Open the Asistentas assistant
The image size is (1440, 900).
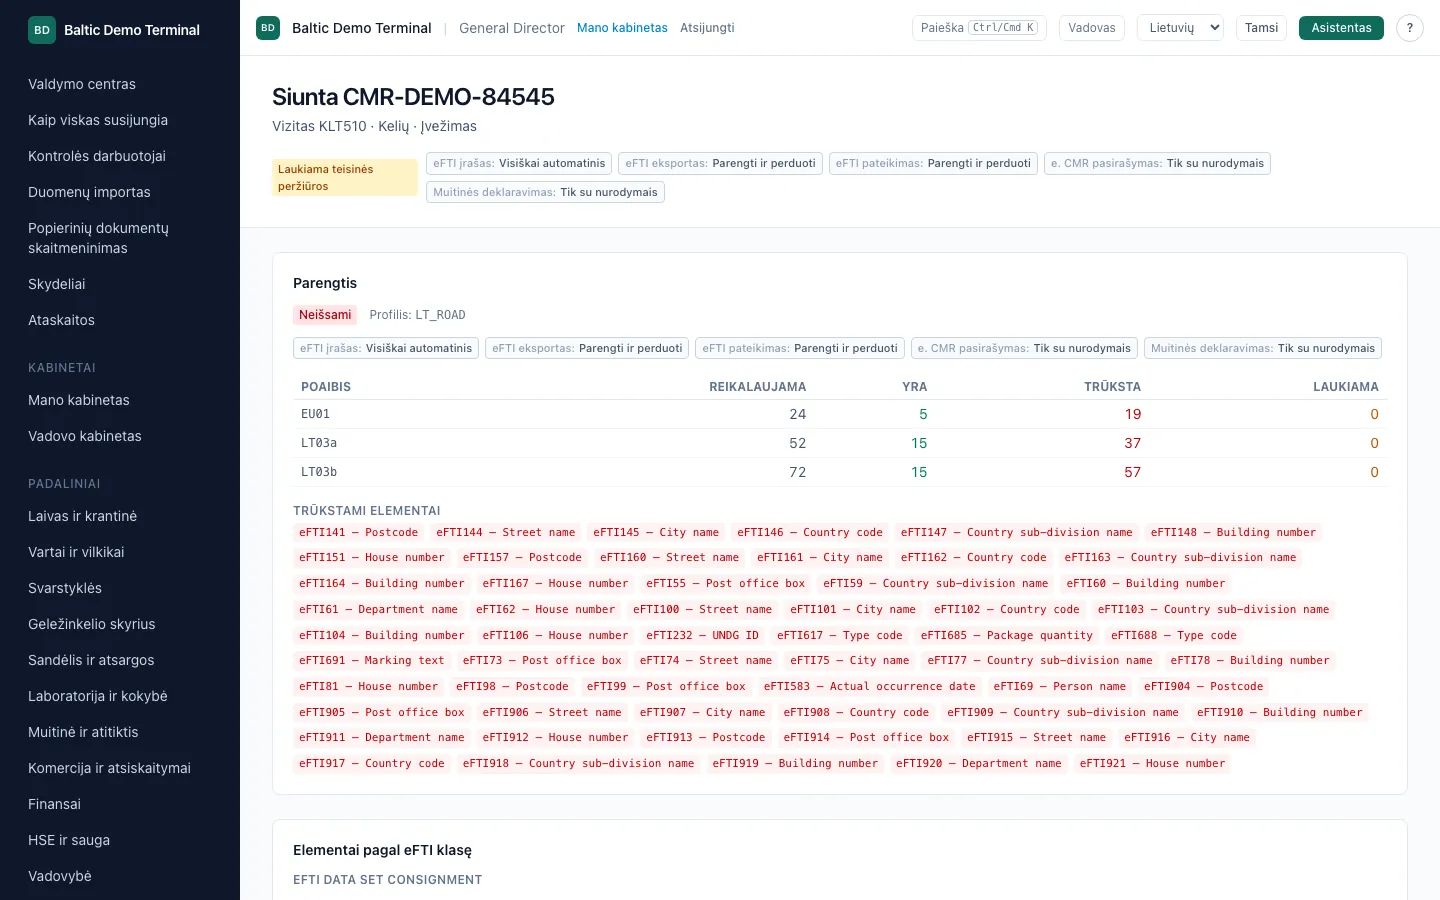[x=1341, y=28]
